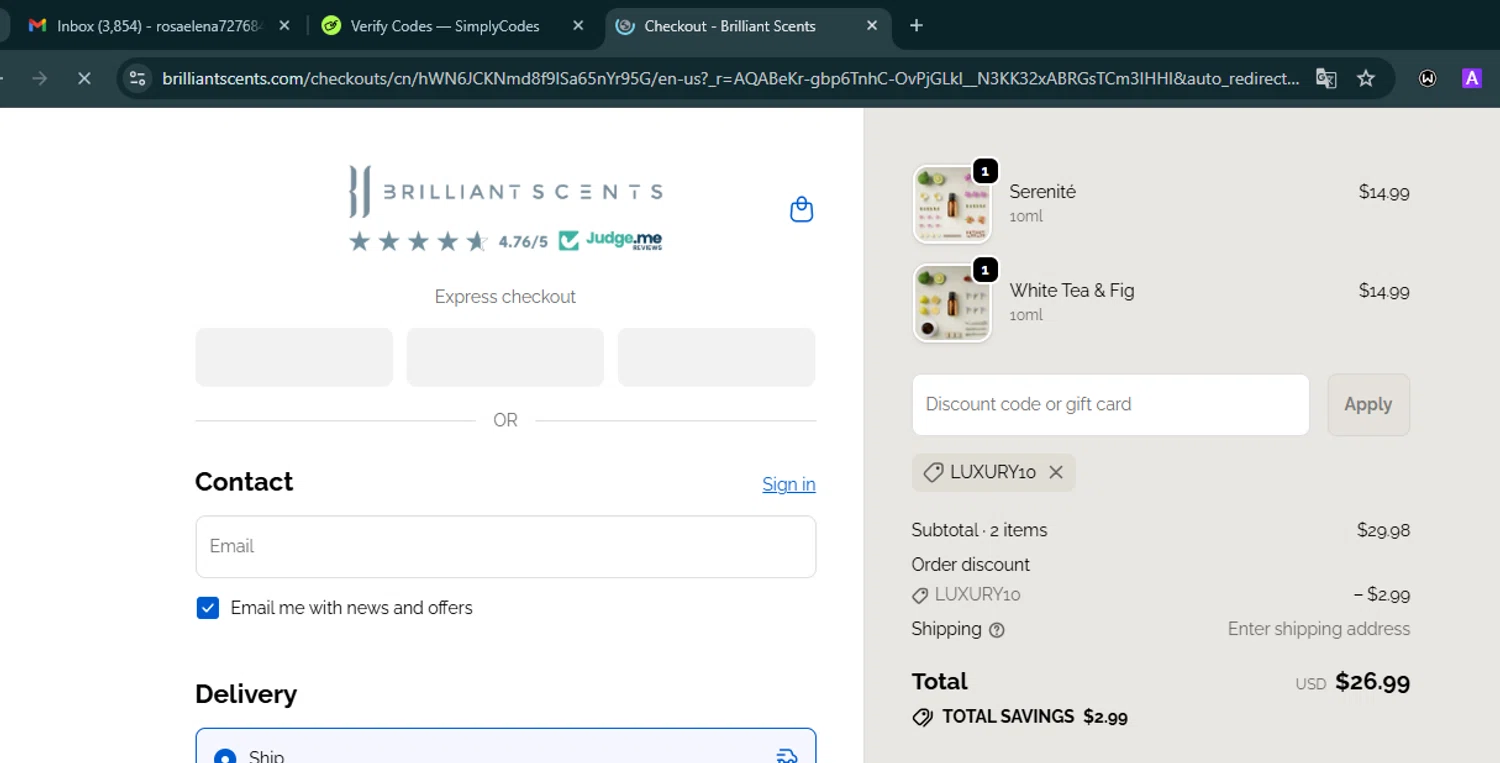Switch to the Verify Codes SimplyCodes tab

click(446, 26)
